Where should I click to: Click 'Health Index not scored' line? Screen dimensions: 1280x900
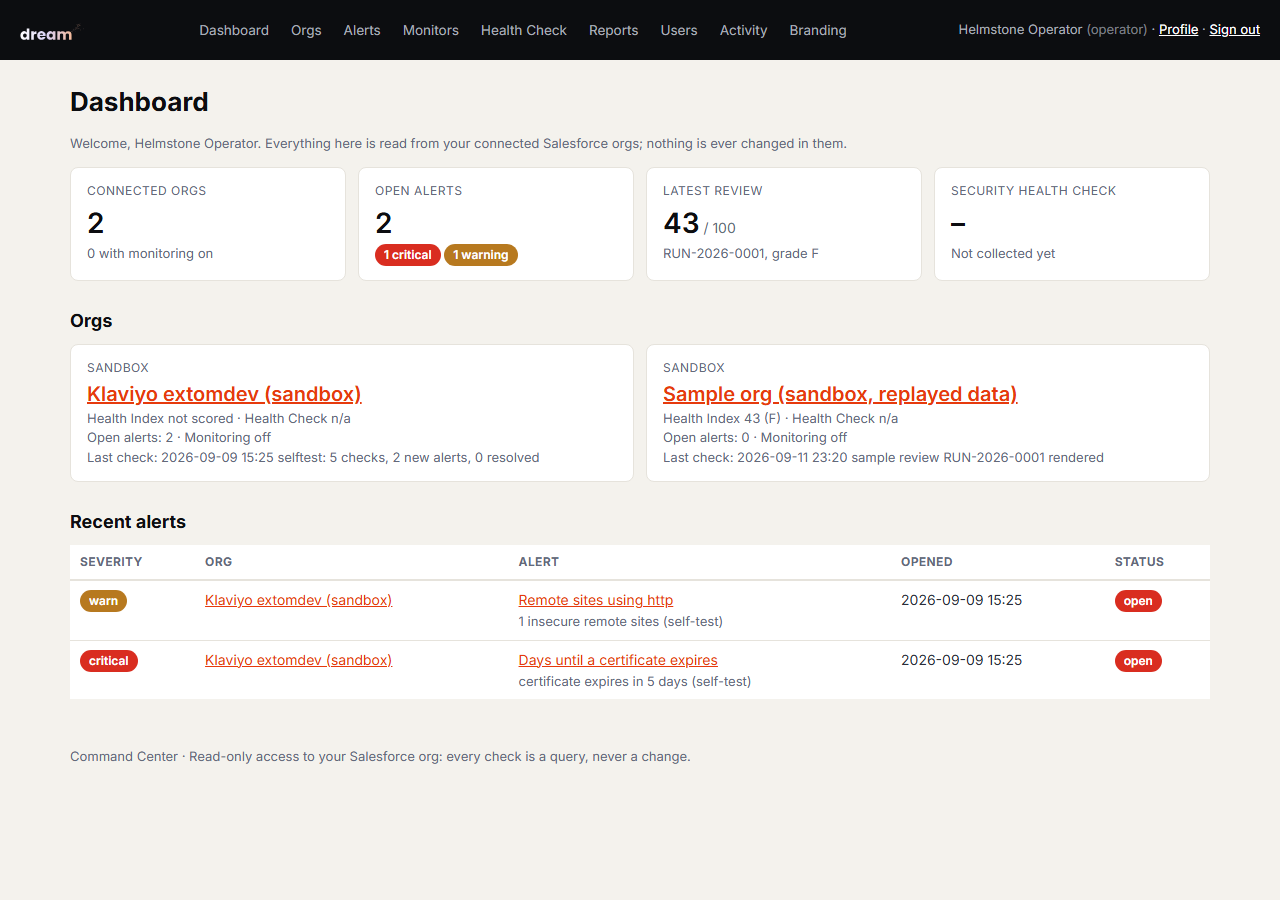coord(219,419)
